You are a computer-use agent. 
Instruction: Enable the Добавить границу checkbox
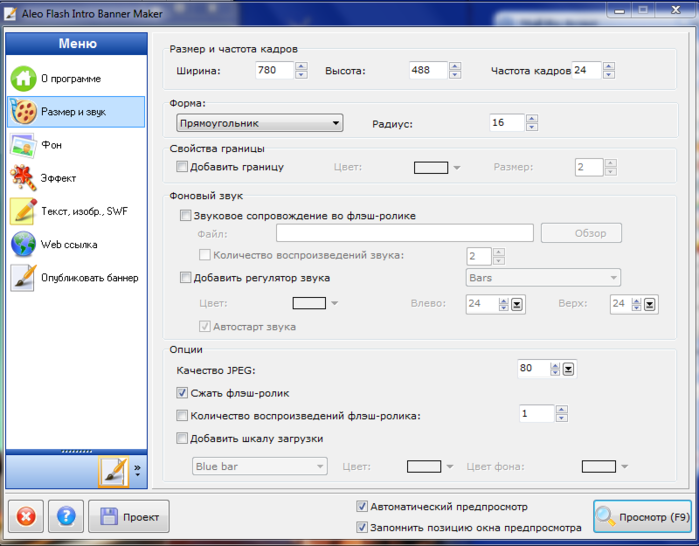click(x=181, y=167)
